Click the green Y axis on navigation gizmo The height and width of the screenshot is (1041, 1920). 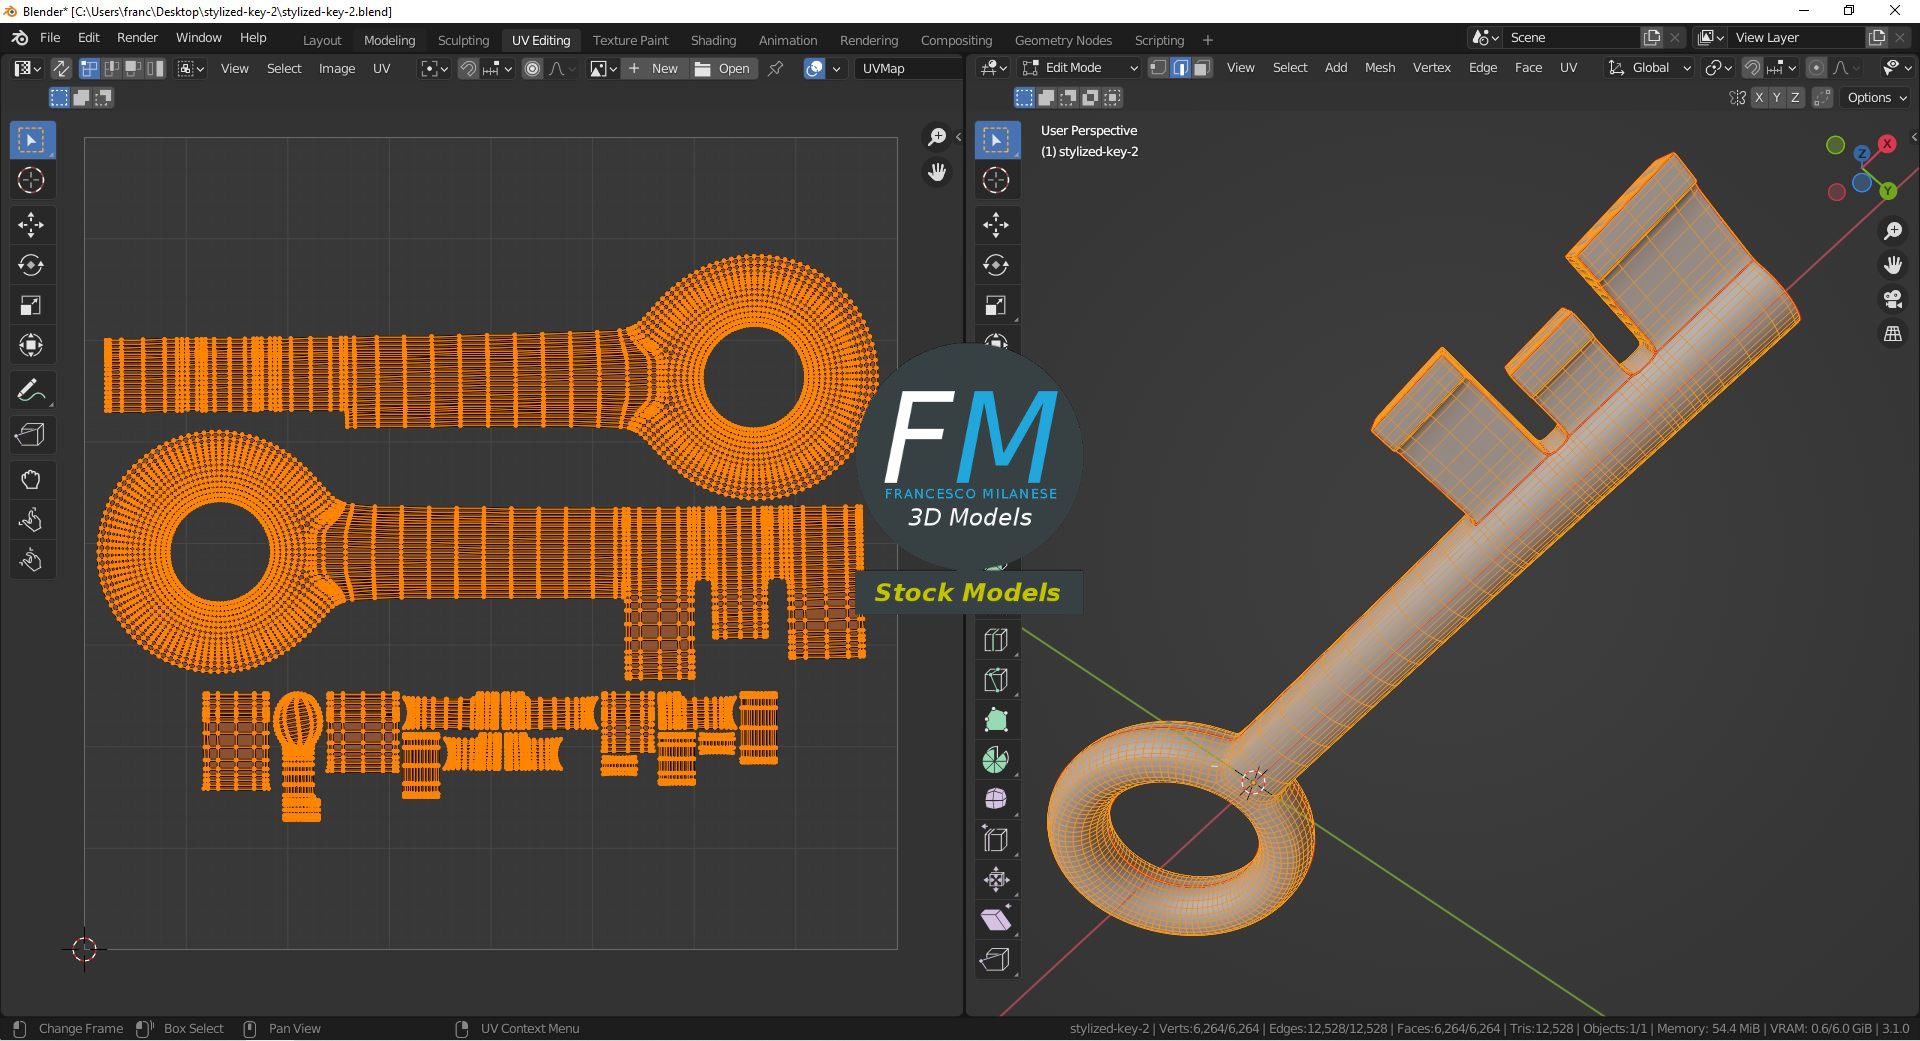(1887, 190)
